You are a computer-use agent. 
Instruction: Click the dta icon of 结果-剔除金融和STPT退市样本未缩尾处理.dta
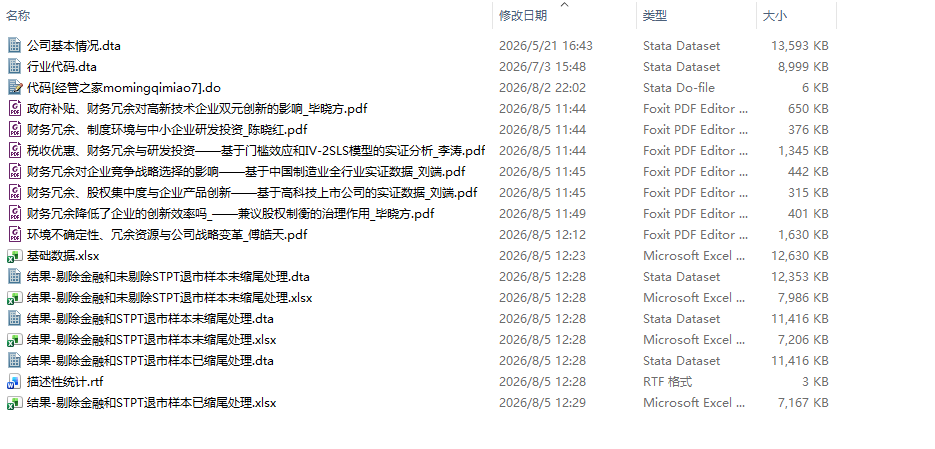pos(15,318)
